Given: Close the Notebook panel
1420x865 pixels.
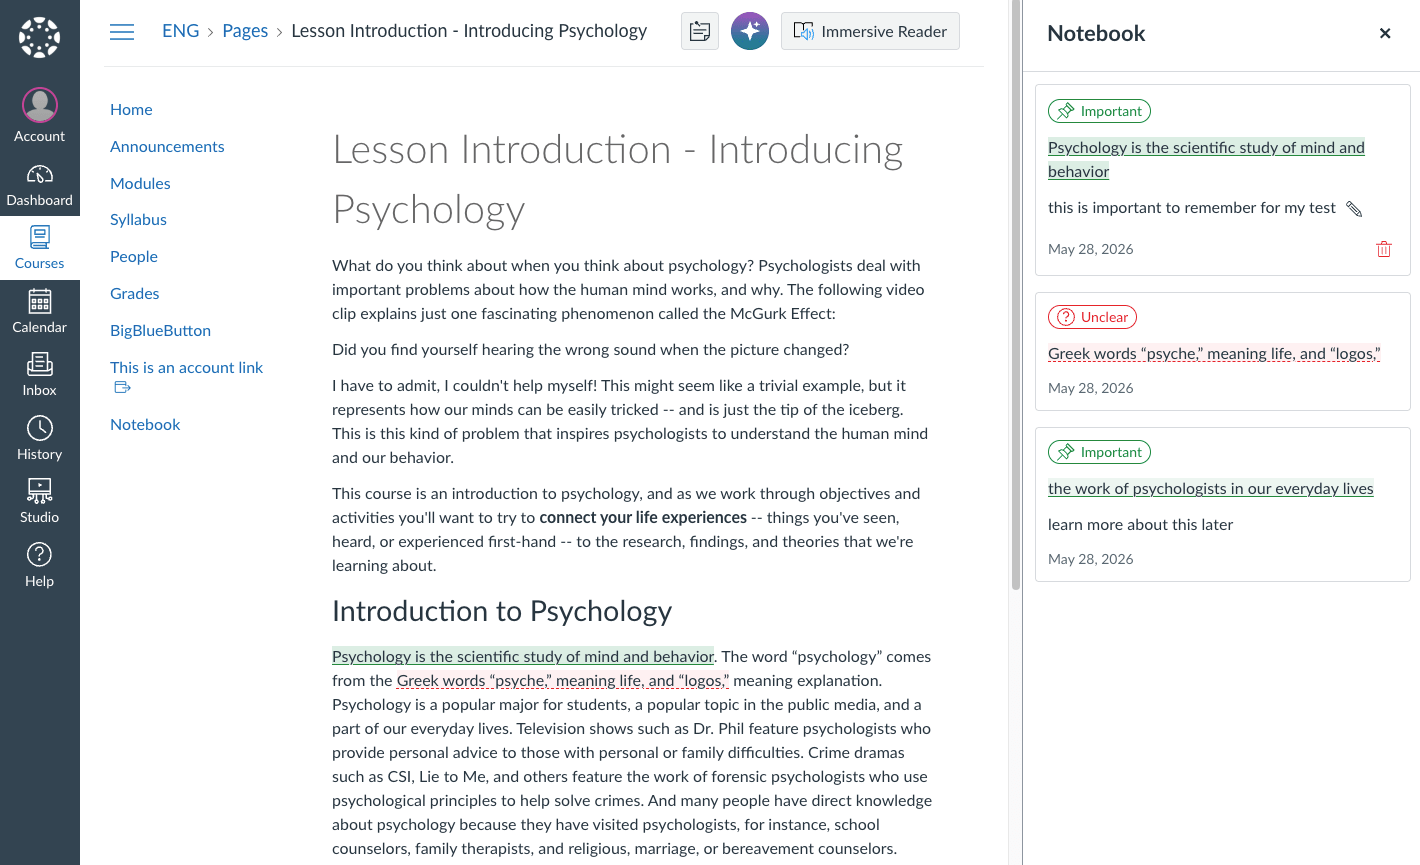Looking at the screenshot, I should tap(1385, 33).
